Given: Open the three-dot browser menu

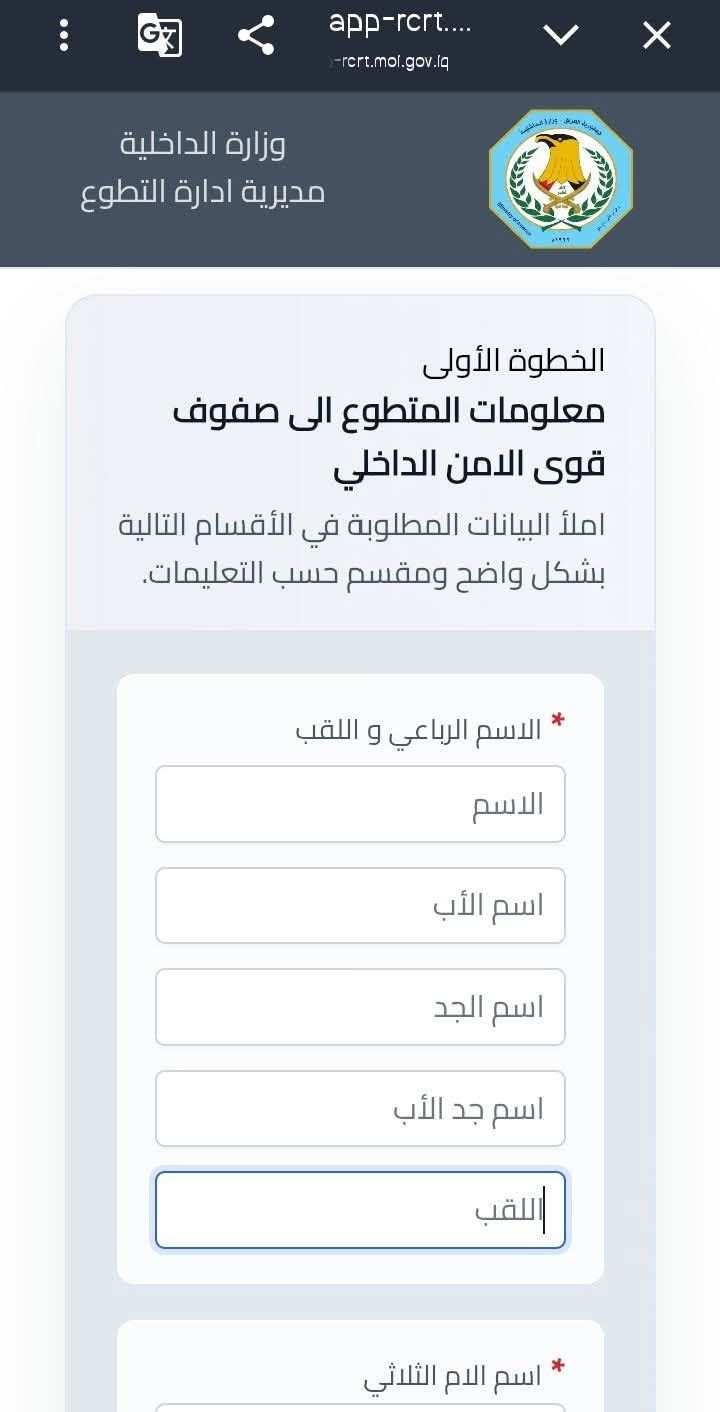Looking at the screenshot, I should 64,36.
